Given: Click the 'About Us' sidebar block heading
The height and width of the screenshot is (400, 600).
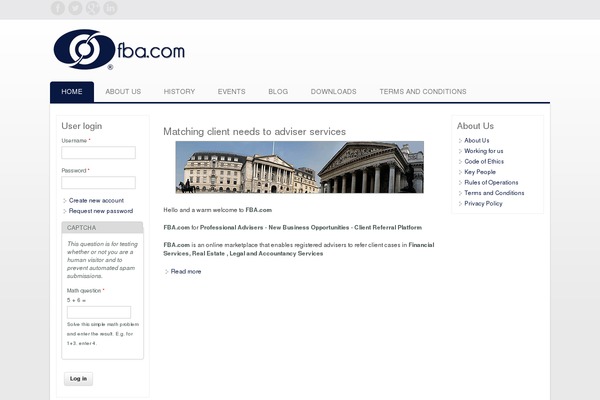Looking at the screenshot, I should [475, 126].
